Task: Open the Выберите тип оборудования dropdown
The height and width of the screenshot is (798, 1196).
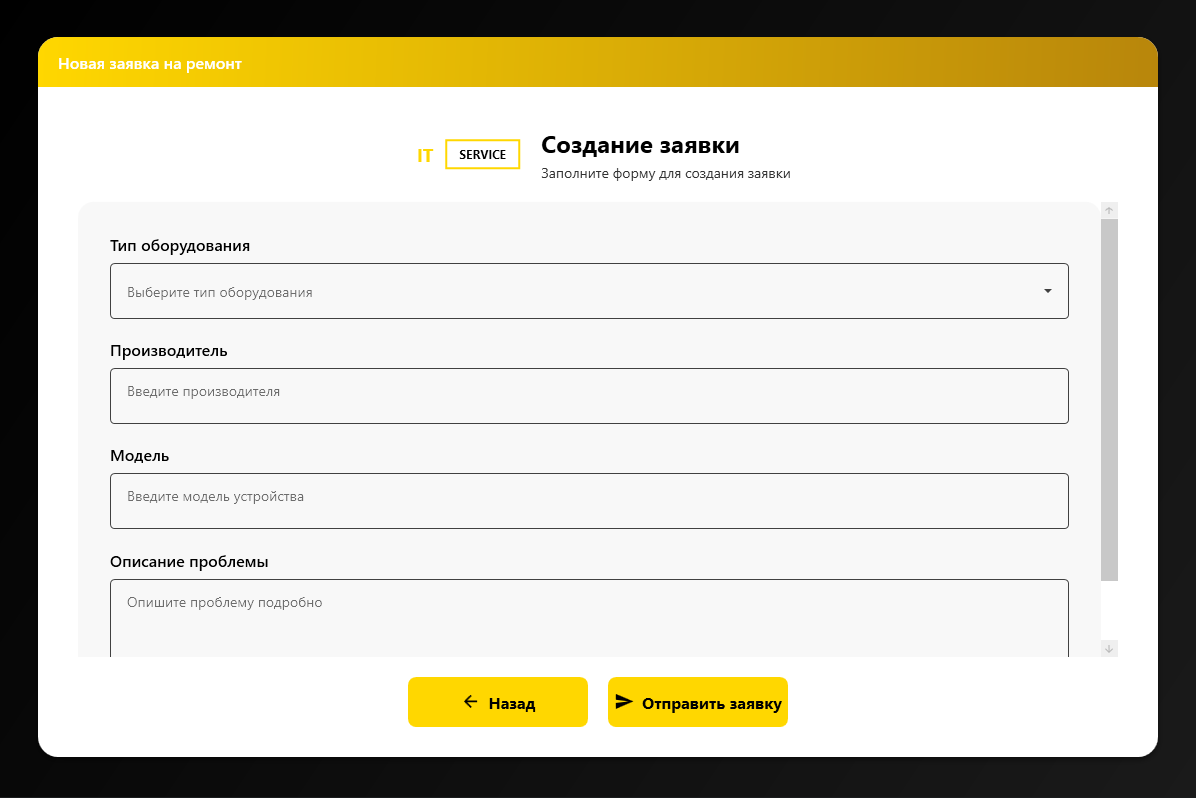Action: coord(589,291)
